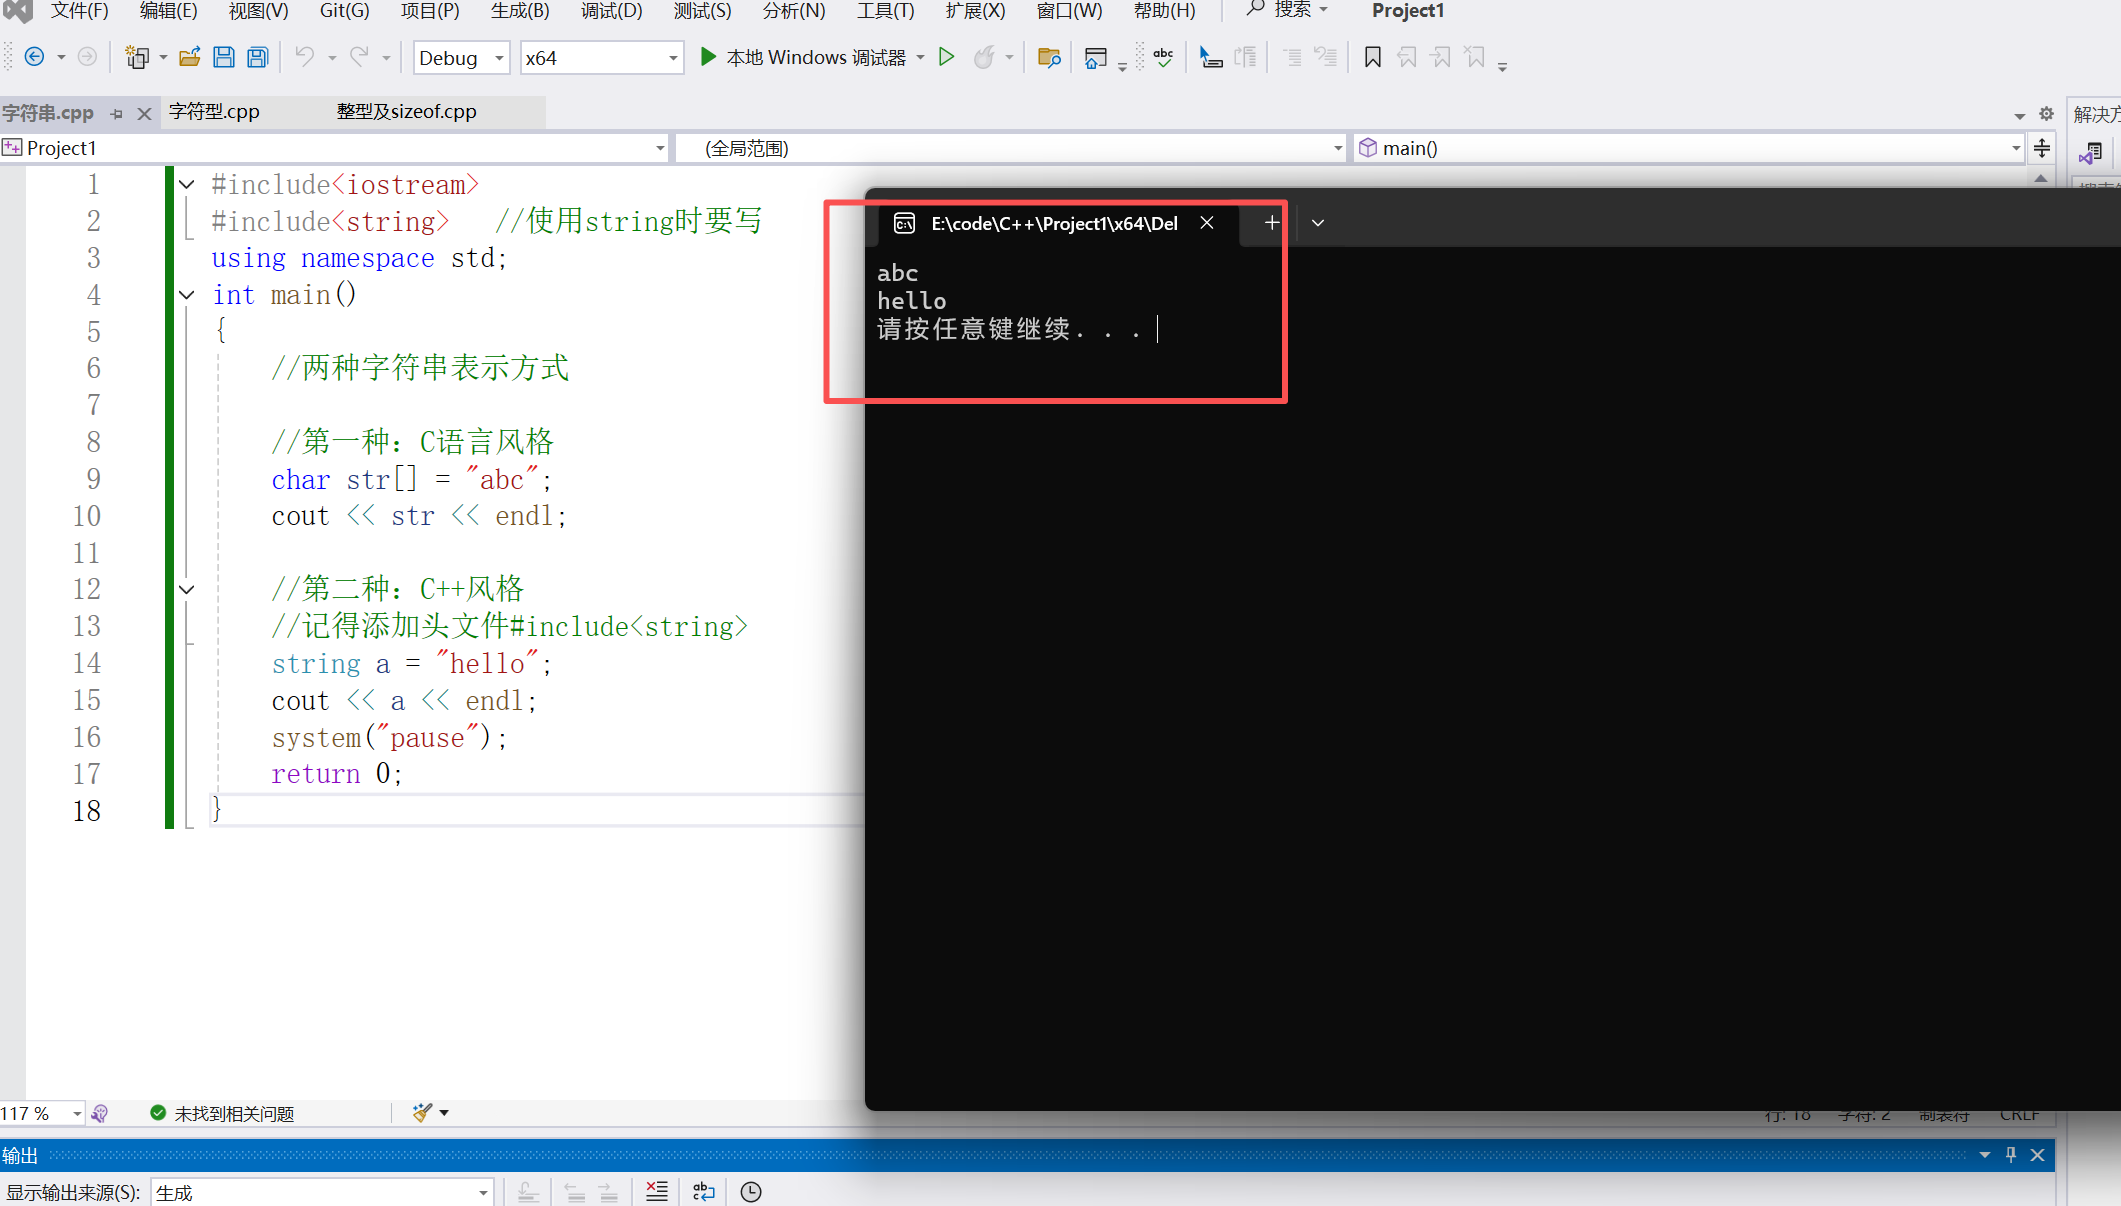Open the x64 platform dropdown
The width and height of the screenshot is (2121, 1206).
coord(672,58)
